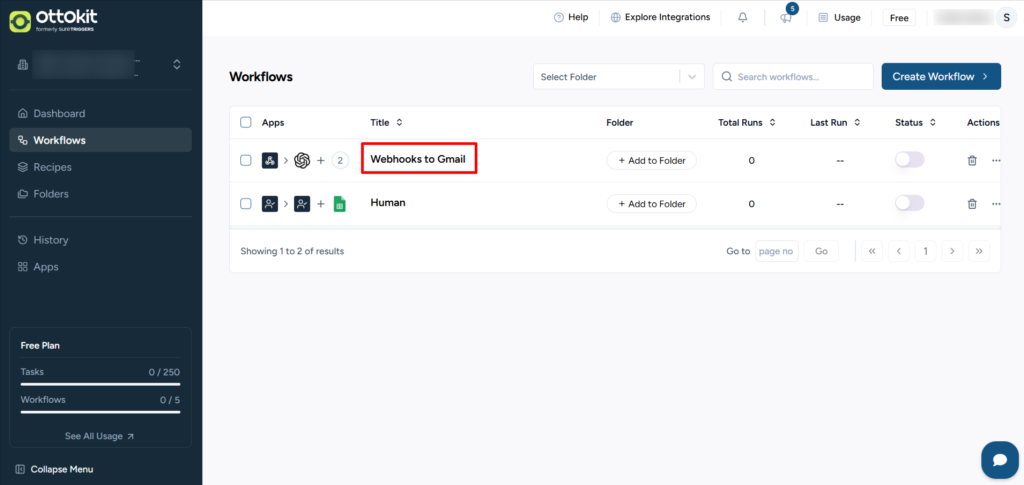The width and height of the screenshot is (1024, 485).
Task: Open the workspace switcher in sidebar
Action: click(177, 64)
